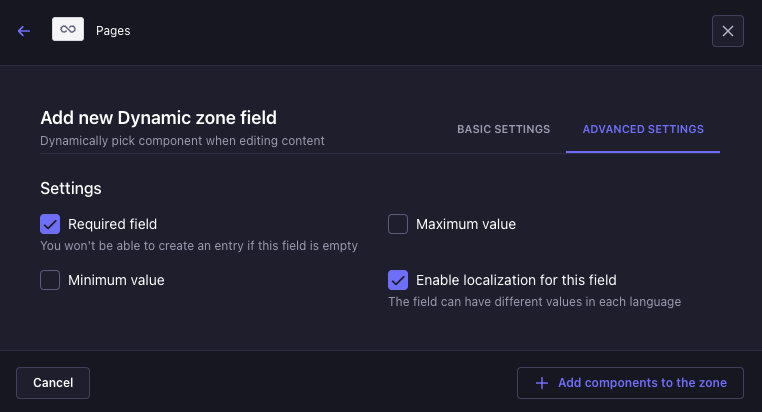Image resolution: width=762 pixels, height=412 pixels.
Task: Click the Settings section heading
Action: (71, 188)
